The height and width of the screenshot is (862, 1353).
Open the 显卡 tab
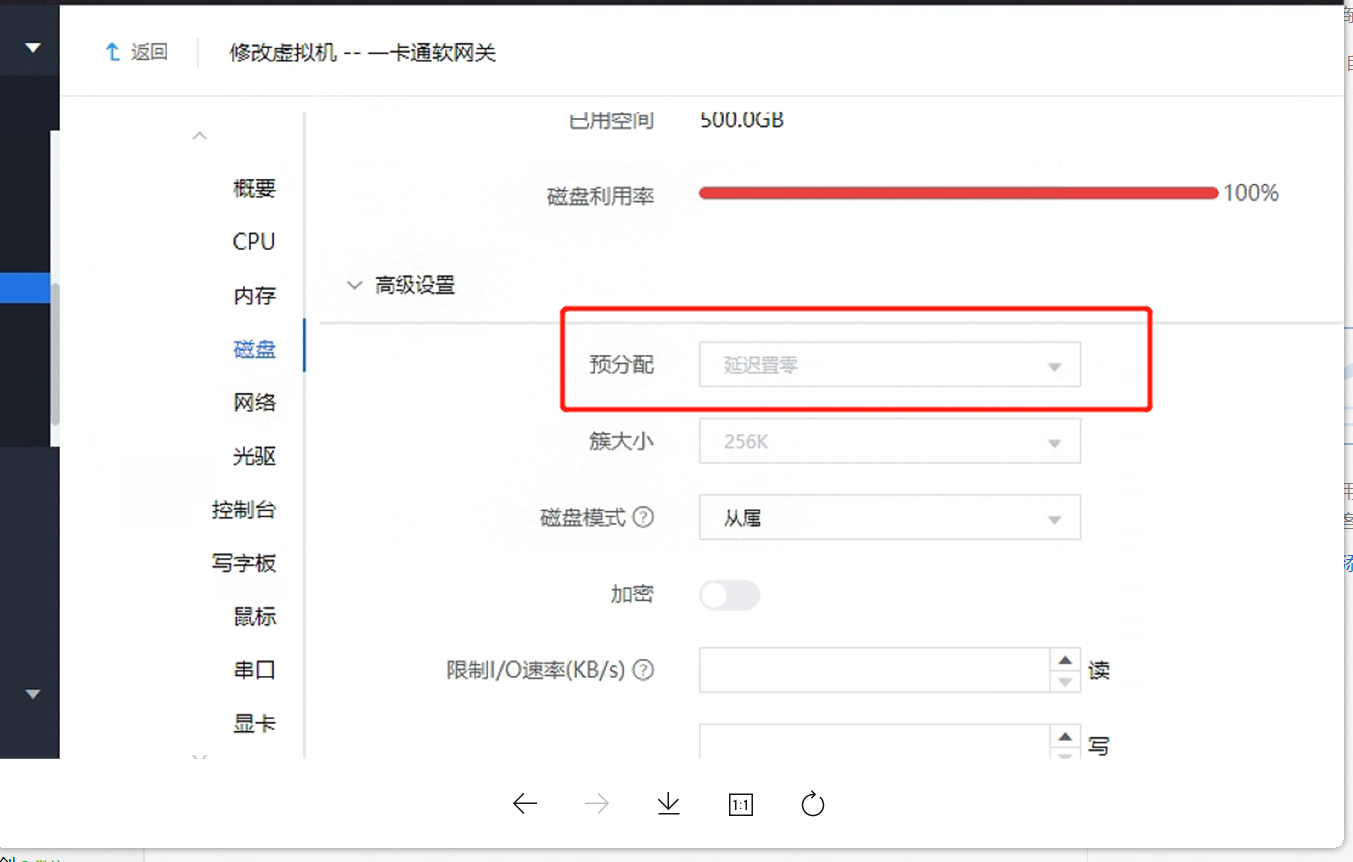pyautogui.click(x=254, y=724)
